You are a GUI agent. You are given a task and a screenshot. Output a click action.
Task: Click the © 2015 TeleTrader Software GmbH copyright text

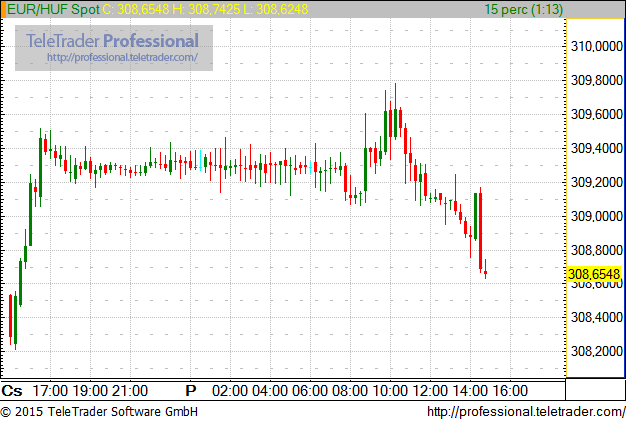point(99,411)
